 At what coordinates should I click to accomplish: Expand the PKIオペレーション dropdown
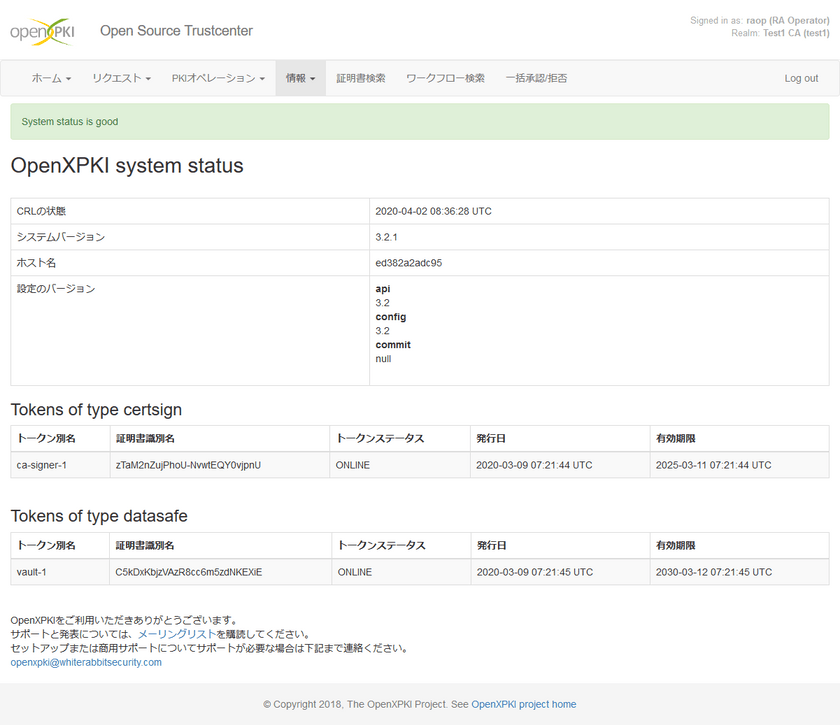click(216, 78)
